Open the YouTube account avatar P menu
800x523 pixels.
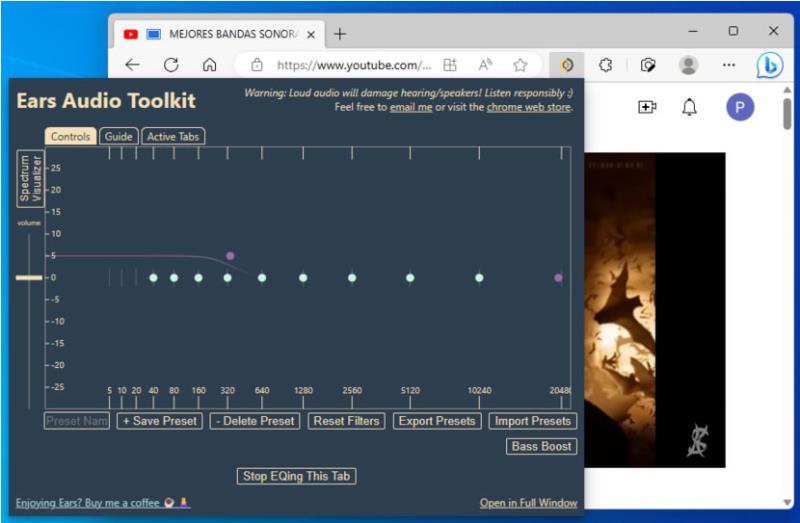tap(740, 107)
